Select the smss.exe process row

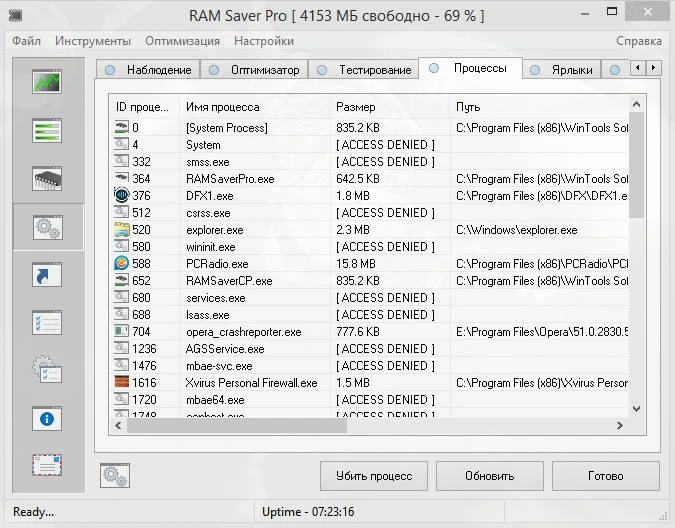[369, 161]
